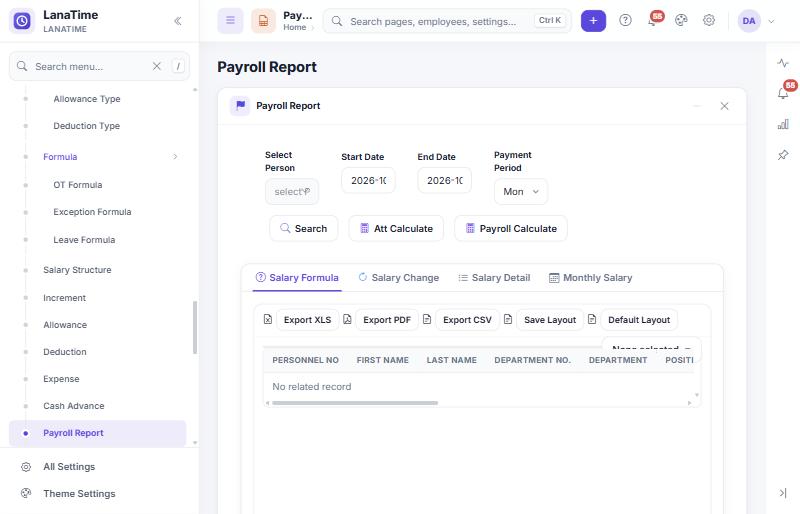
Task: Switch to the Salary Detail tab
Action: (x=494, y=278)
